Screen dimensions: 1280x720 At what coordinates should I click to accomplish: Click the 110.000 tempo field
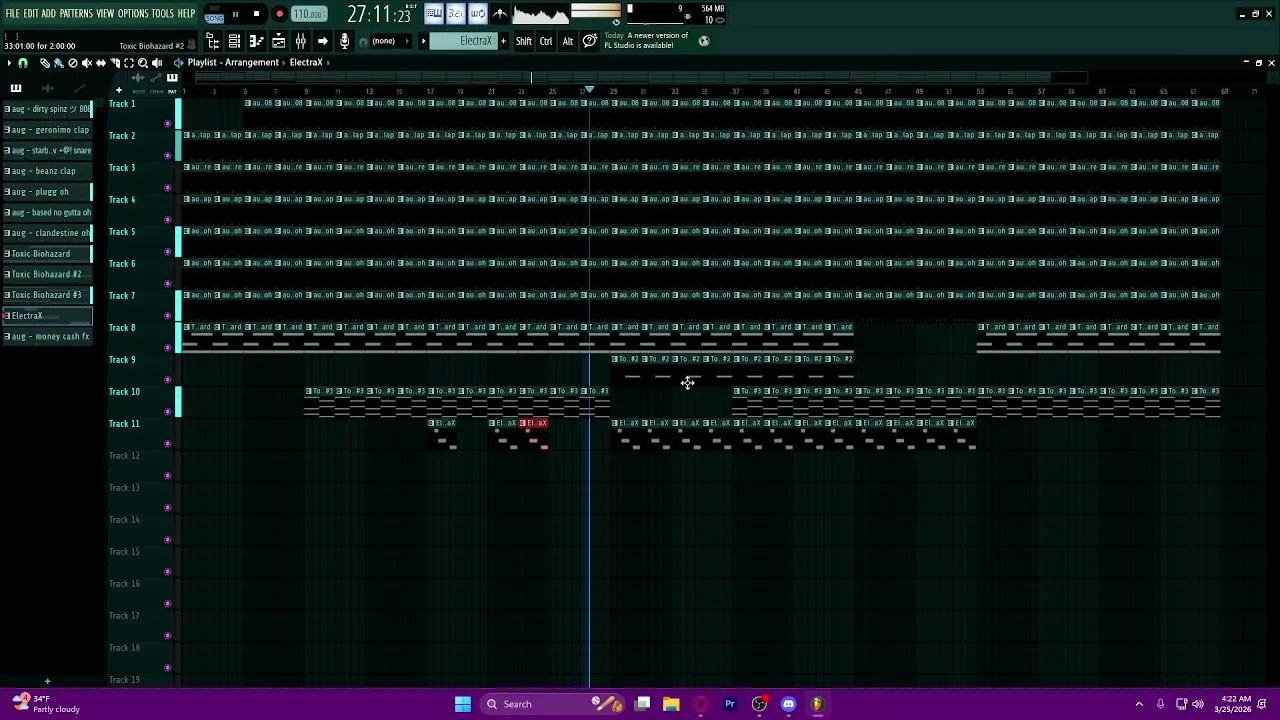[x=309, y=14]
